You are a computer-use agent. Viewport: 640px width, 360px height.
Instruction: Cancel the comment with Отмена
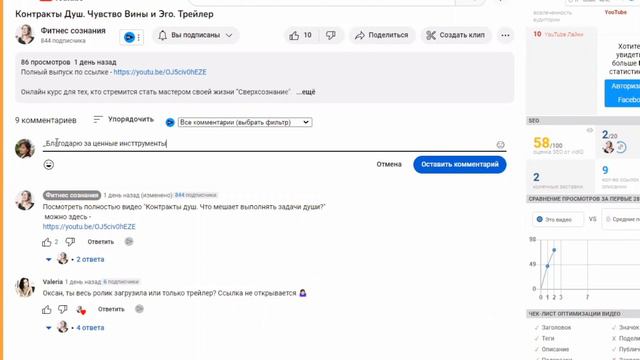(389, 164)
